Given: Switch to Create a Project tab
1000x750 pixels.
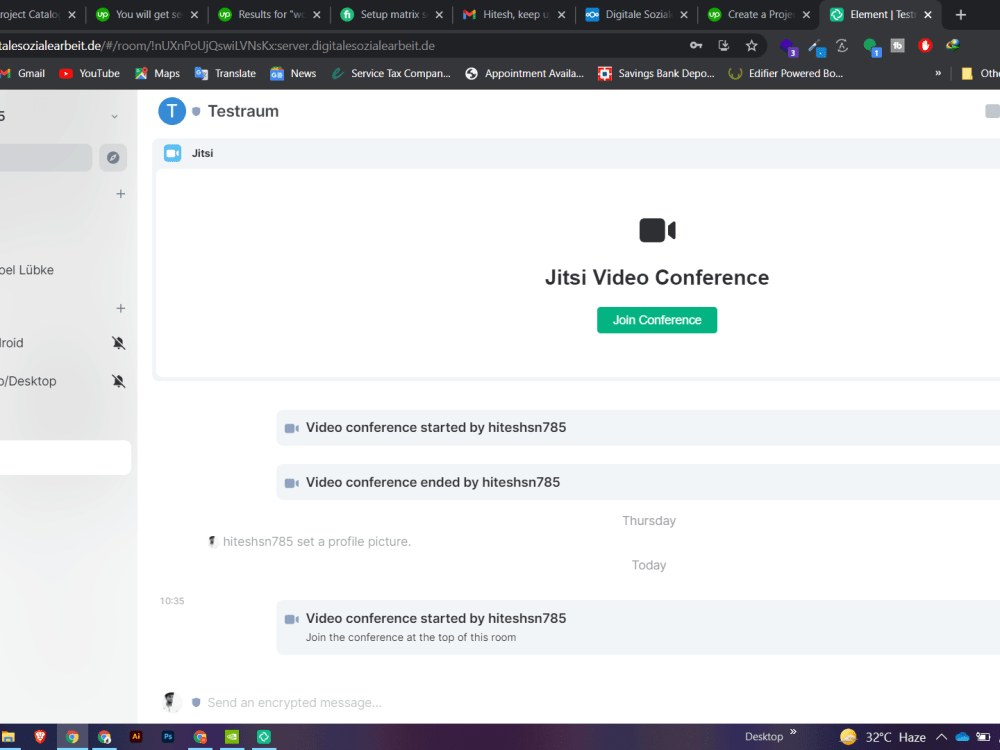Looking at the screenshot, I should [759, 14].
